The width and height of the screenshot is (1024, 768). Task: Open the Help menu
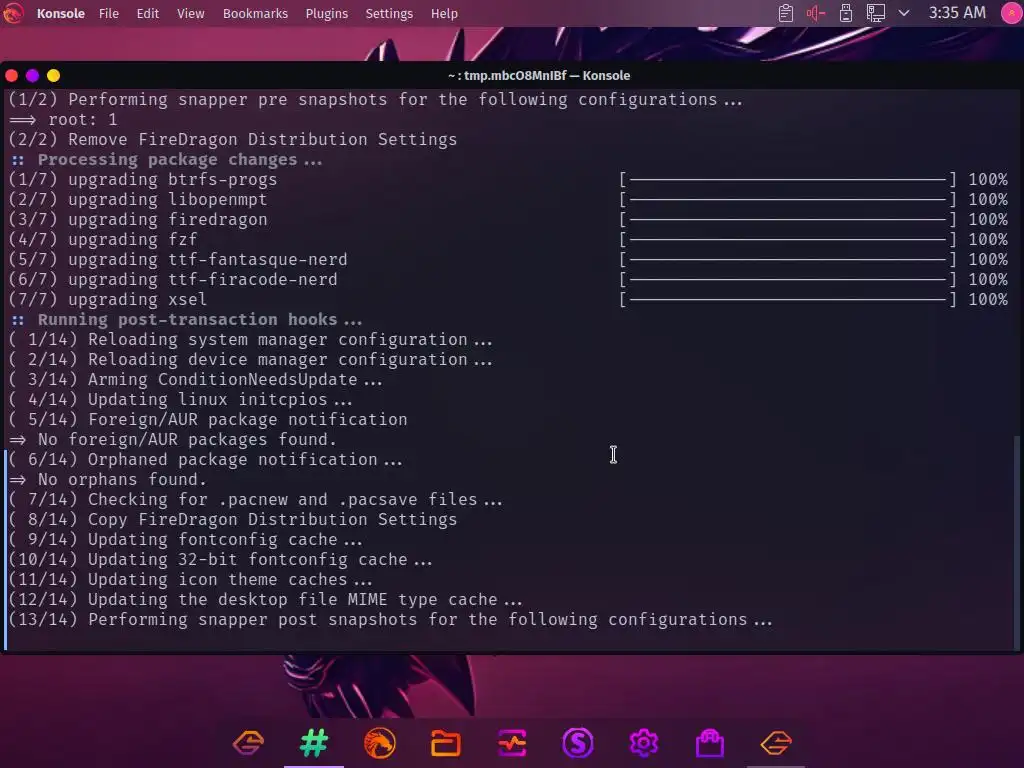pyautogui.click(x=444, y=14)
